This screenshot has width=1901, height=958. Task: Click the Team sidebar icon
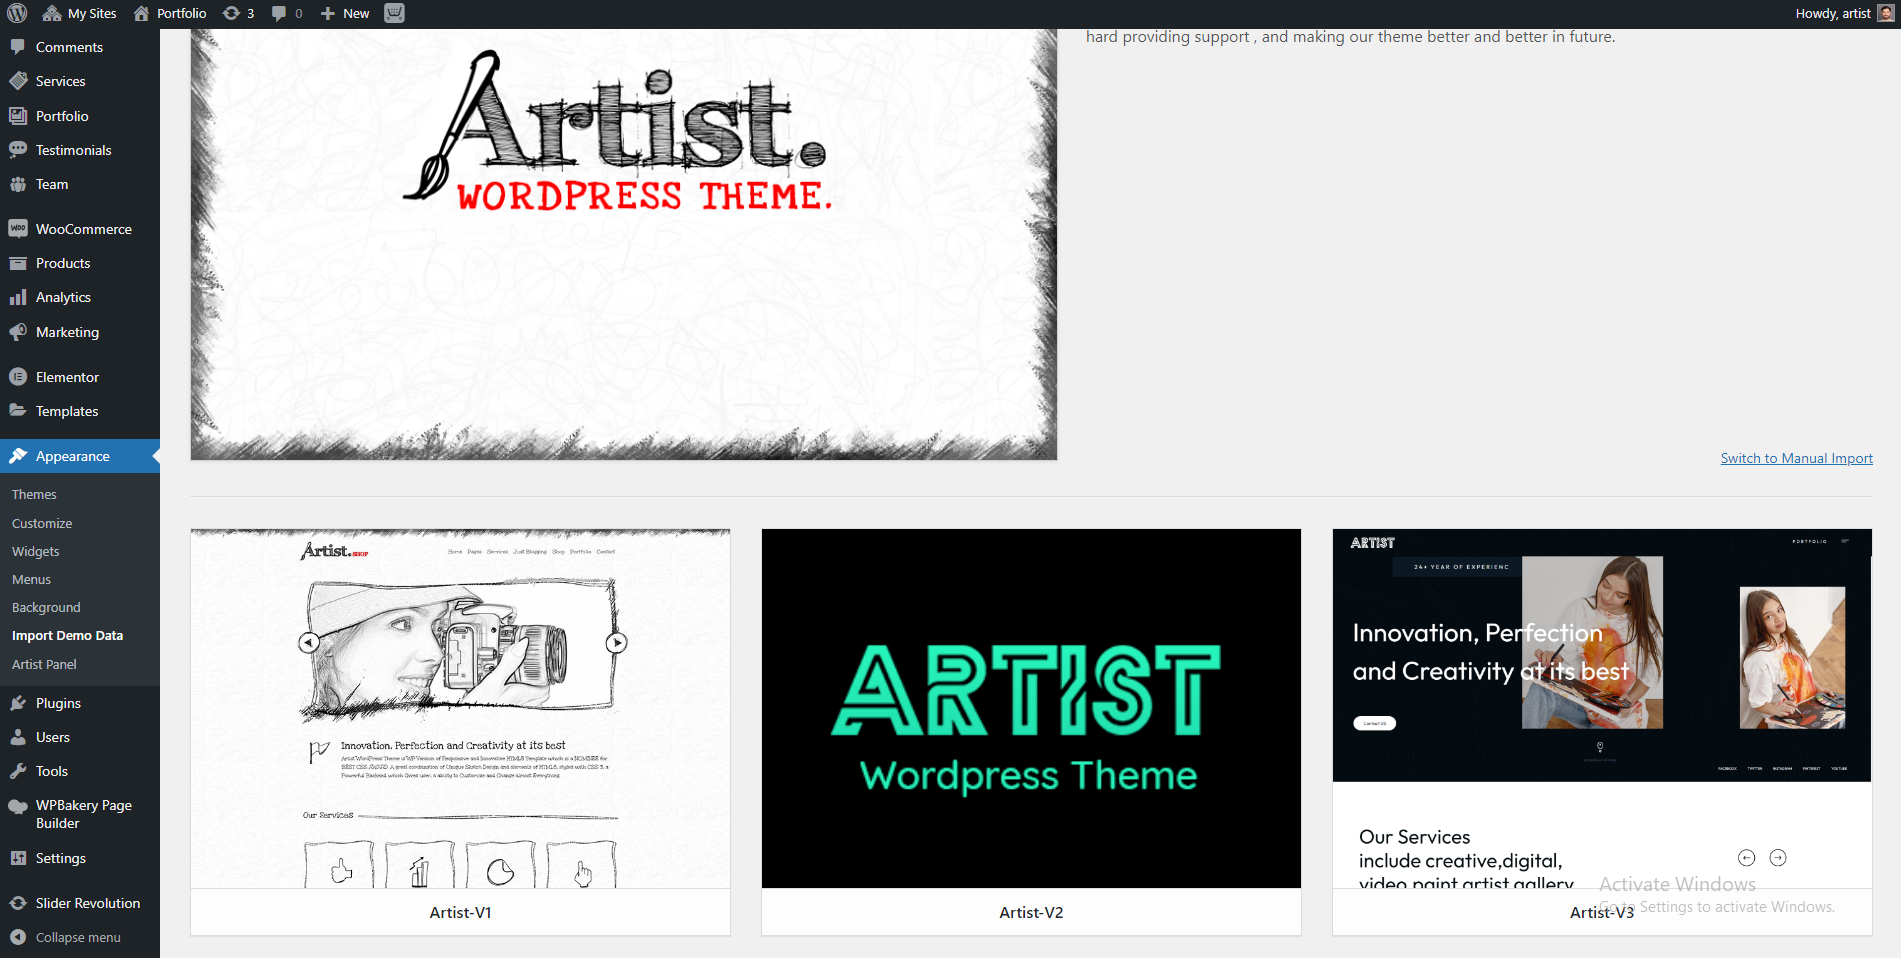18,184
